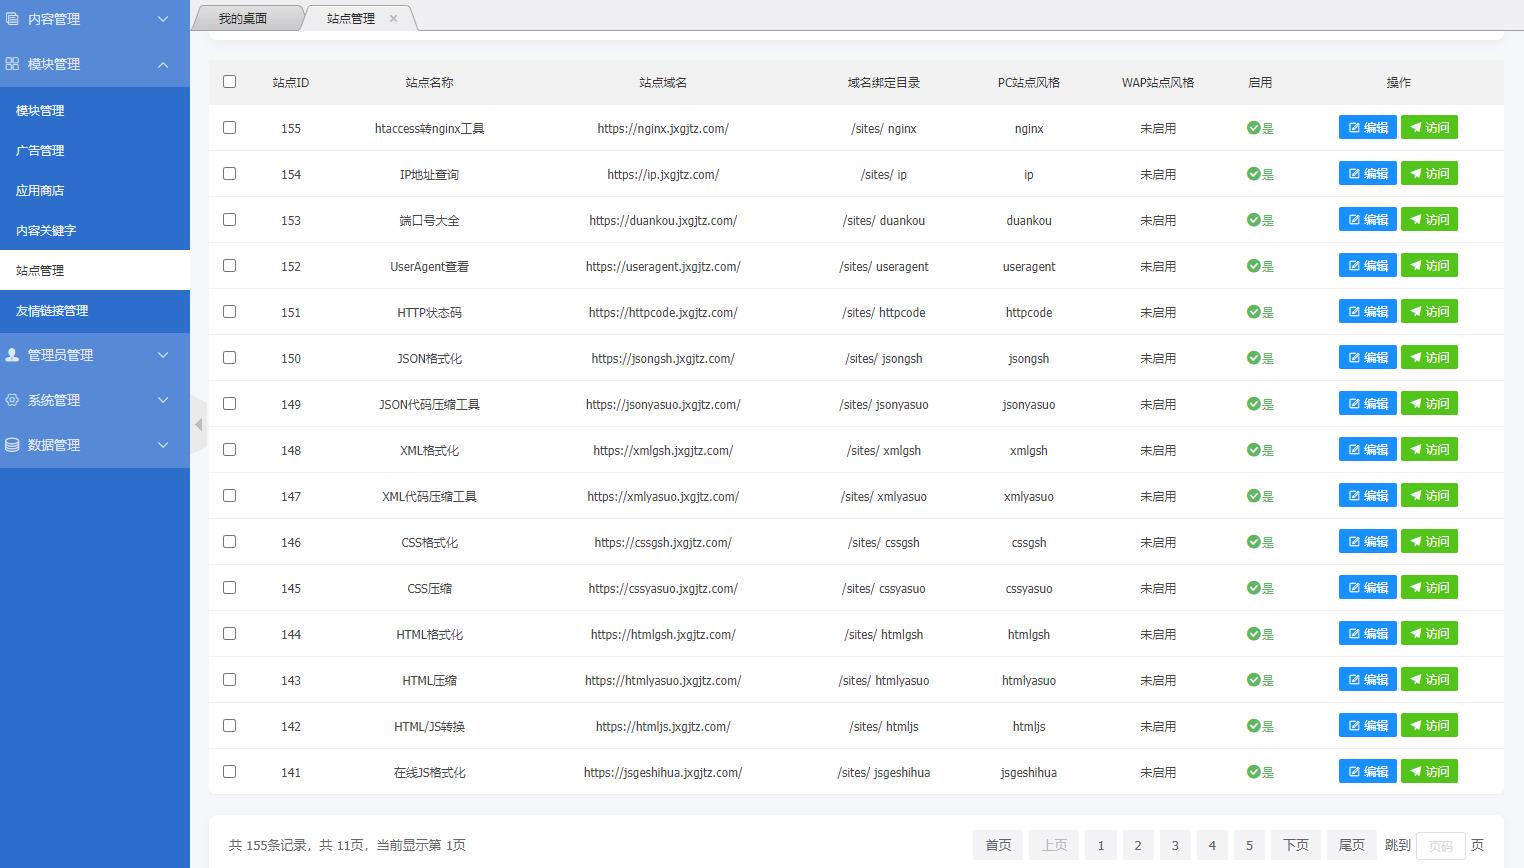1524x868 pixels.
Task: Click the 页码 jump-to-page input field
Action: point(1440,846)
